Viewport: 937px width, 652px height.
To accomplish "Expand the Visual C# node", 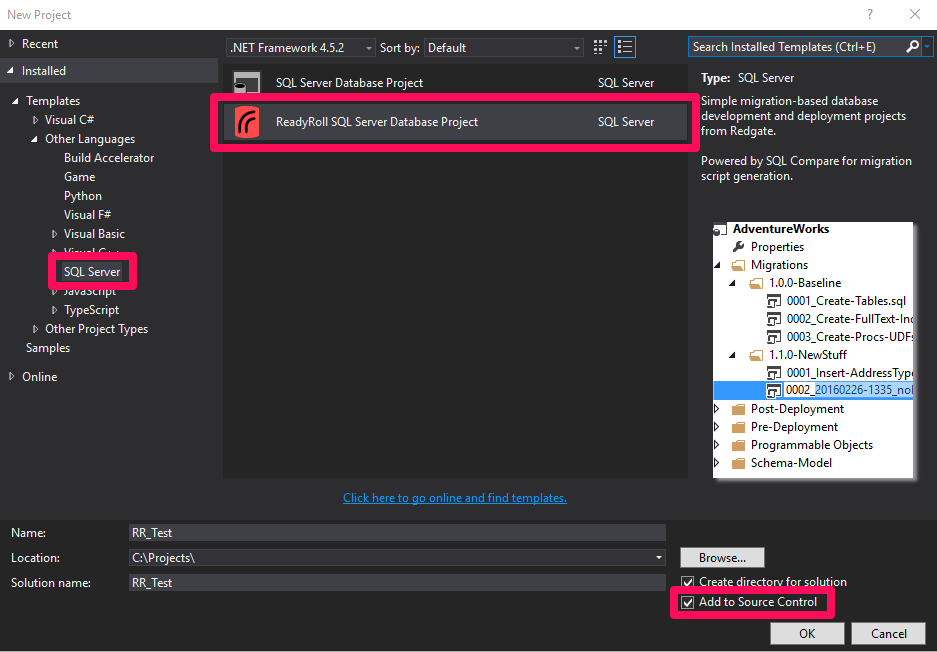I will [35, 120].
